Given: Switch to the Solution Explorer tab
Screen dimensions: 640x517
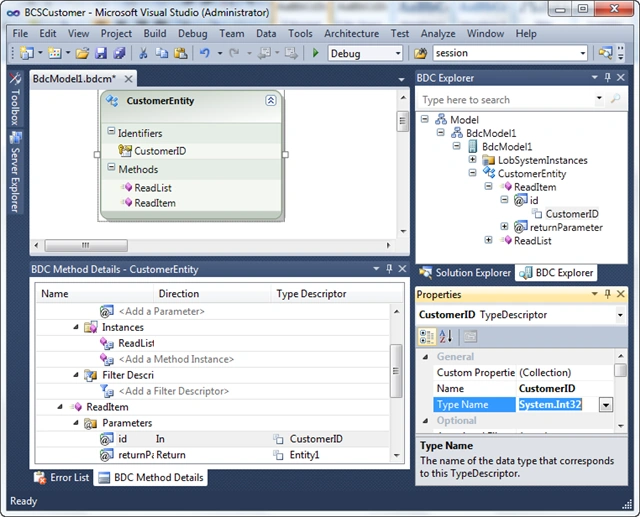Looking at the screenshot, I should click(465, 273).
